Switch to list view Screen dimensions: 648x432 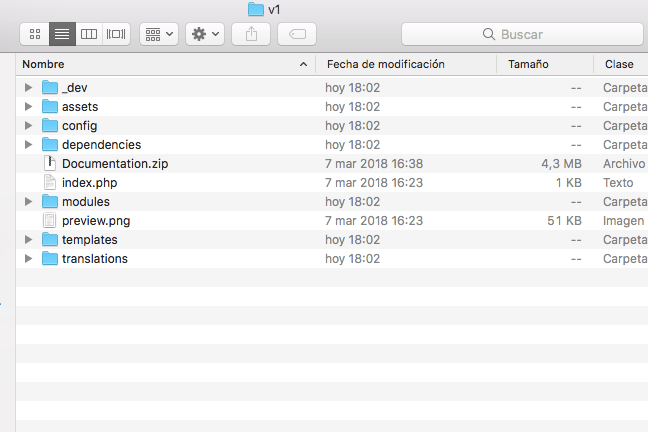[62, 34]
